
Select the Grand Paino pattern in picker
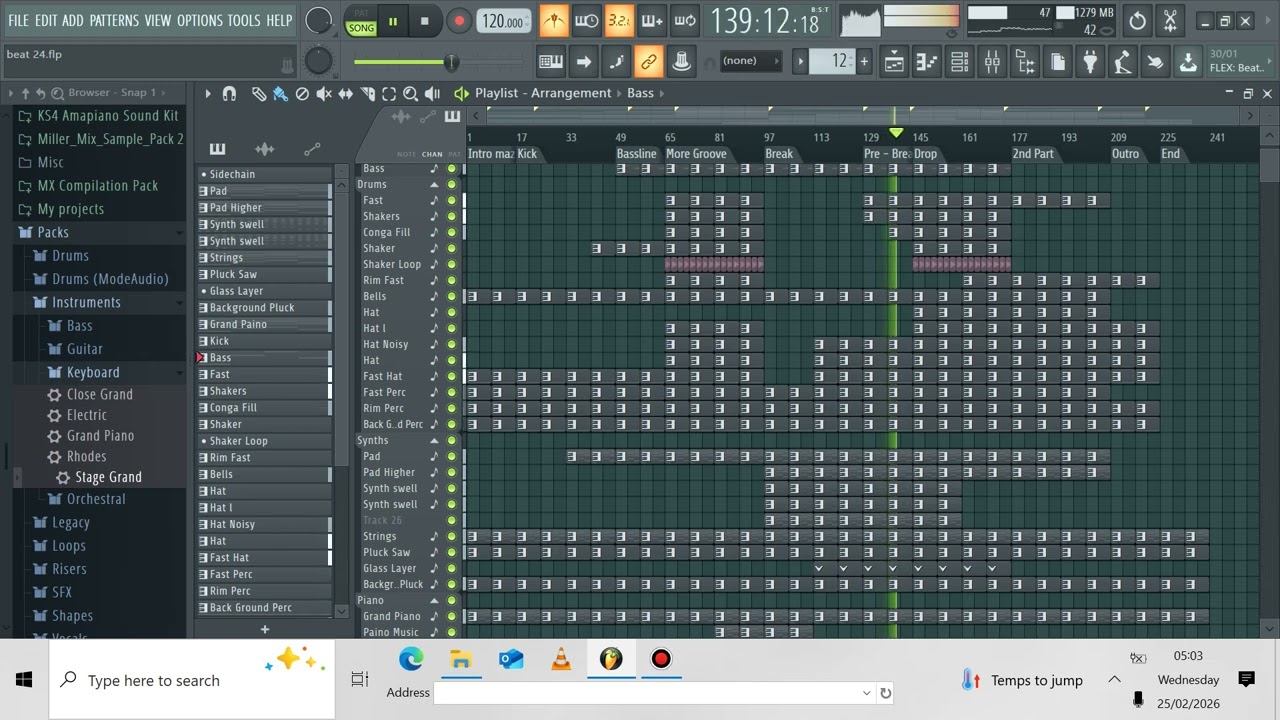coord(265,324)
